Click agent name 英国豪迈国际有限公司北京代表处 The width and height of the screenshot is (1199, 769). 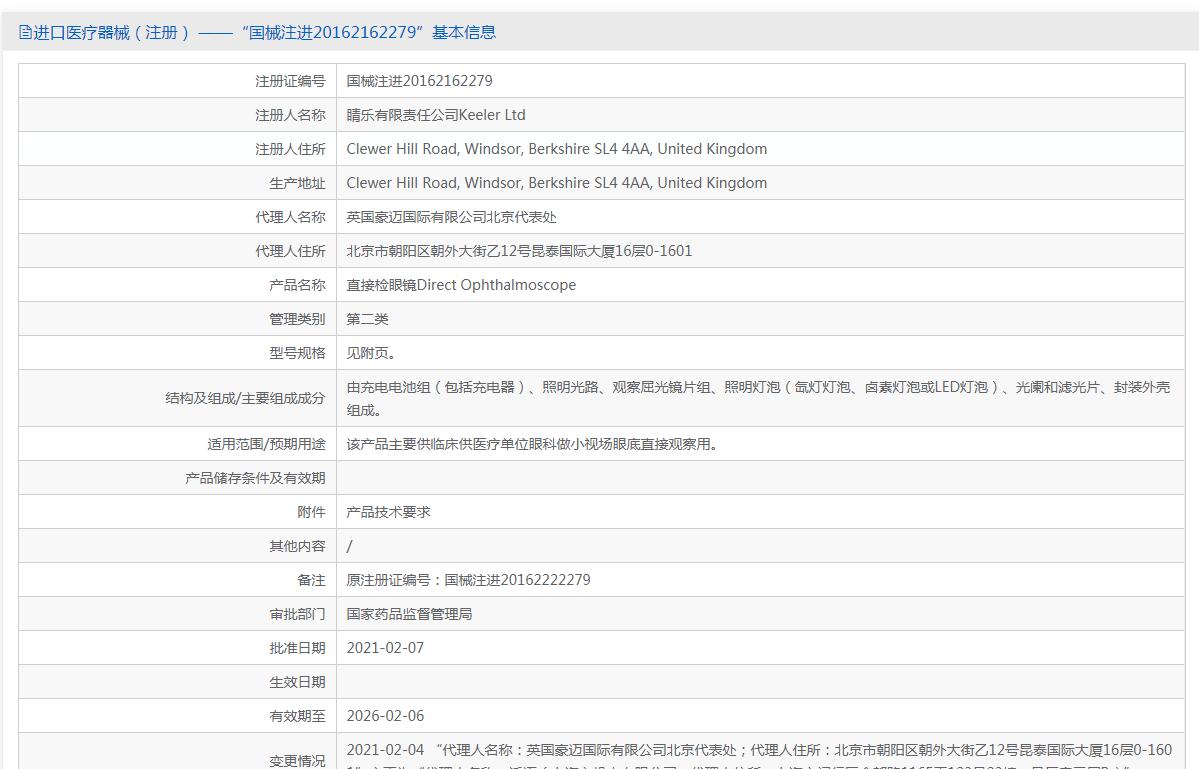click(x=451, y=217)
